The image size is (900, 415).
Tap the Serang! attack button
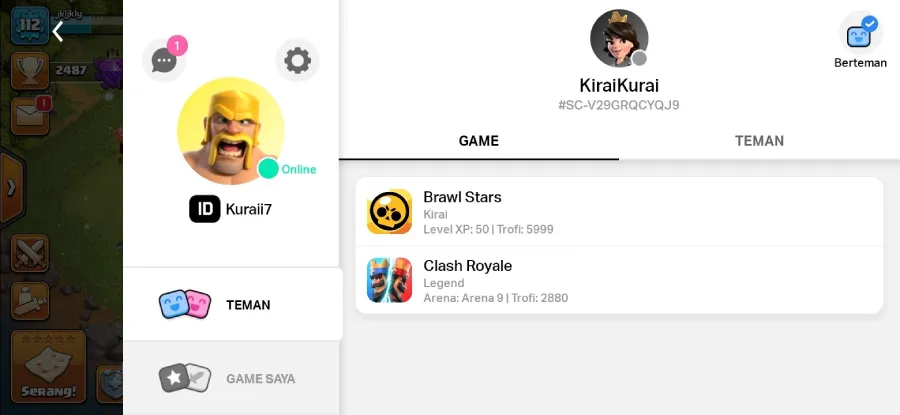[49, 366]
